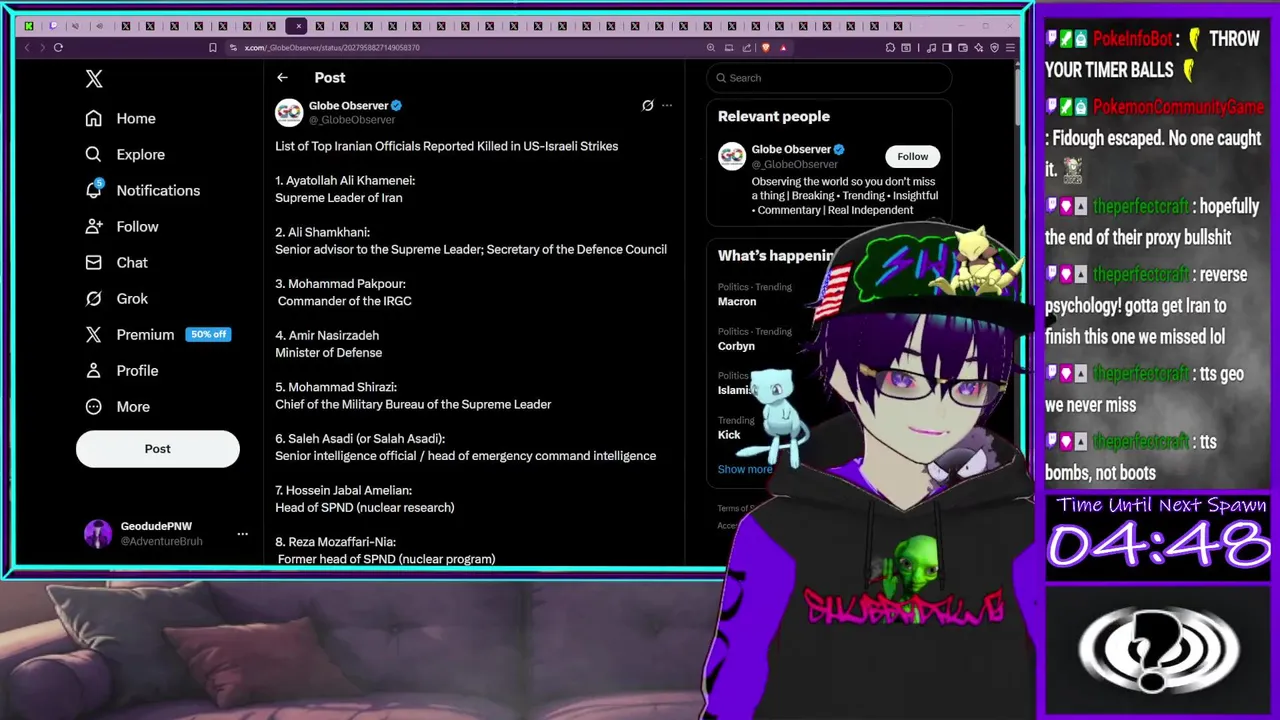1280x720 pixels.
Task: Go back using browser back arrow
Action: [27, 47]
